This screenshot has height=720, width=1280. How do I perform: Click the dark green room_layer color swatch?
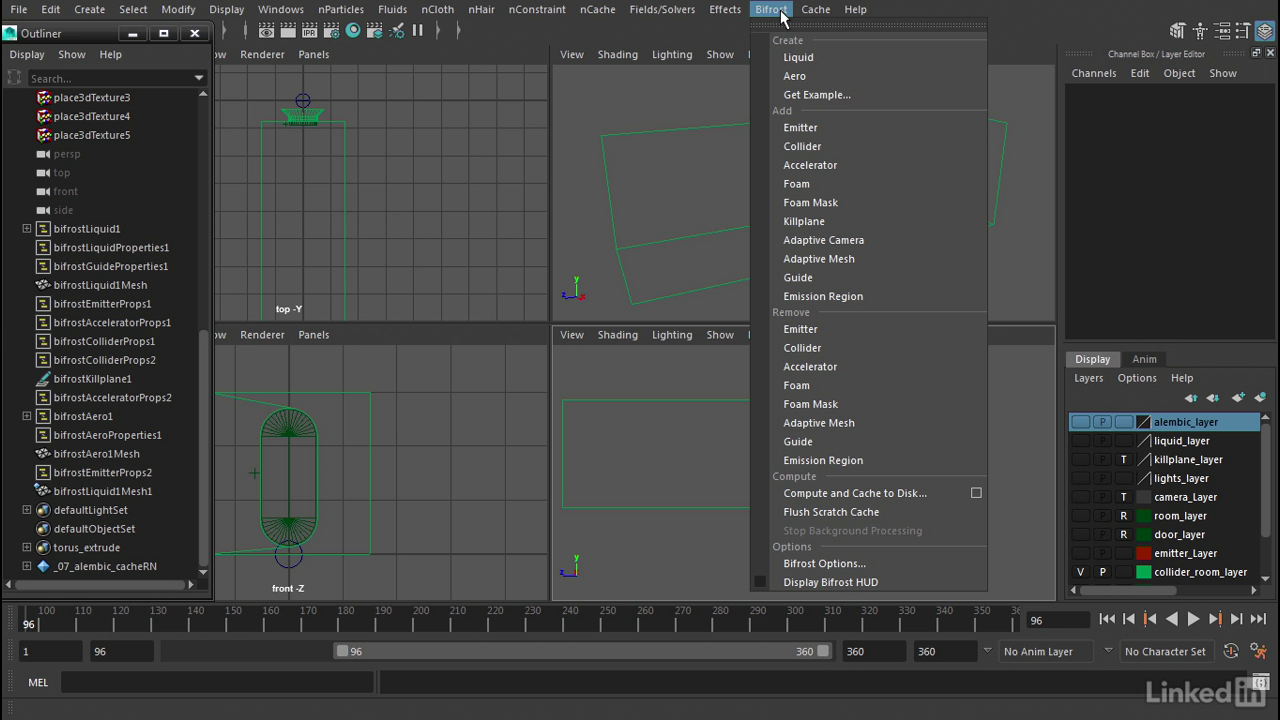1144,516
